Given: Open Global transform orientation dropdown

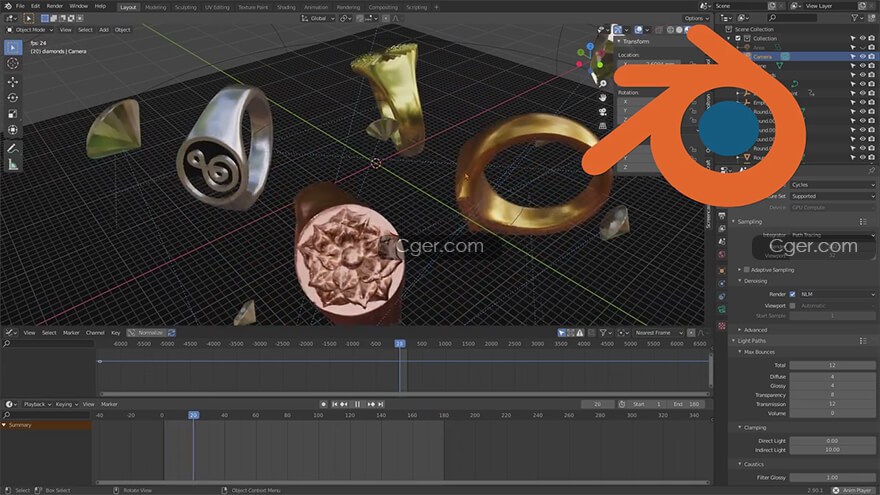Looking at the screenshot, I should 318,19.
